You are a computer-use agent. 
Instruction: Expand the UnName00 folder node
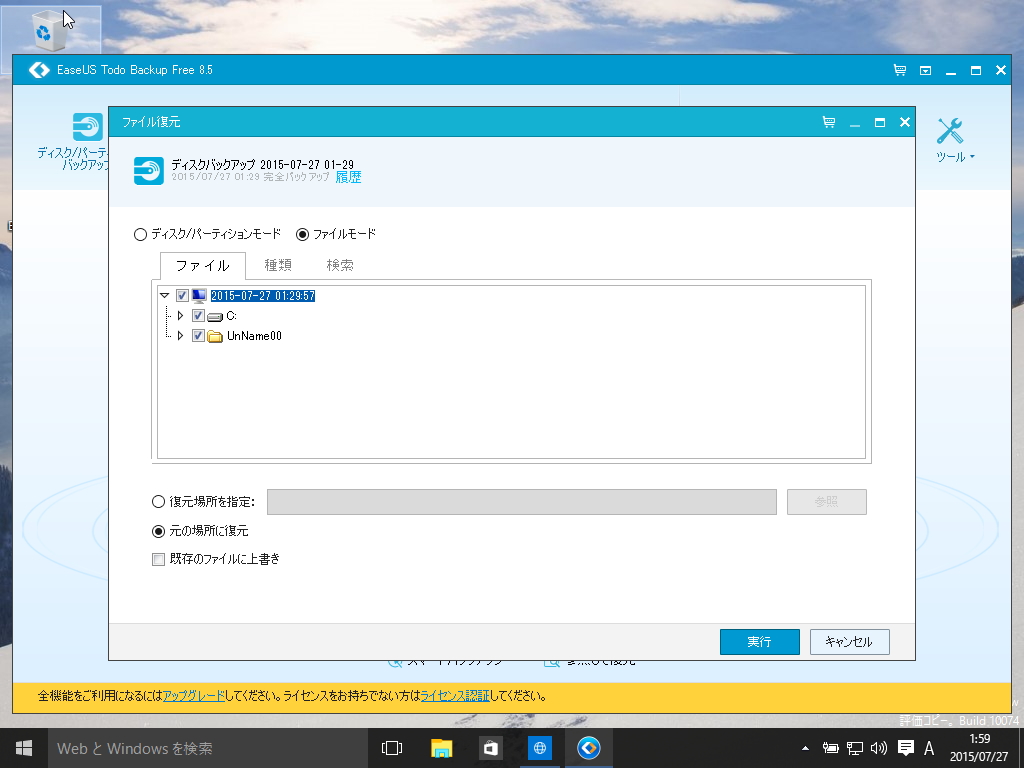coord(182,336)
